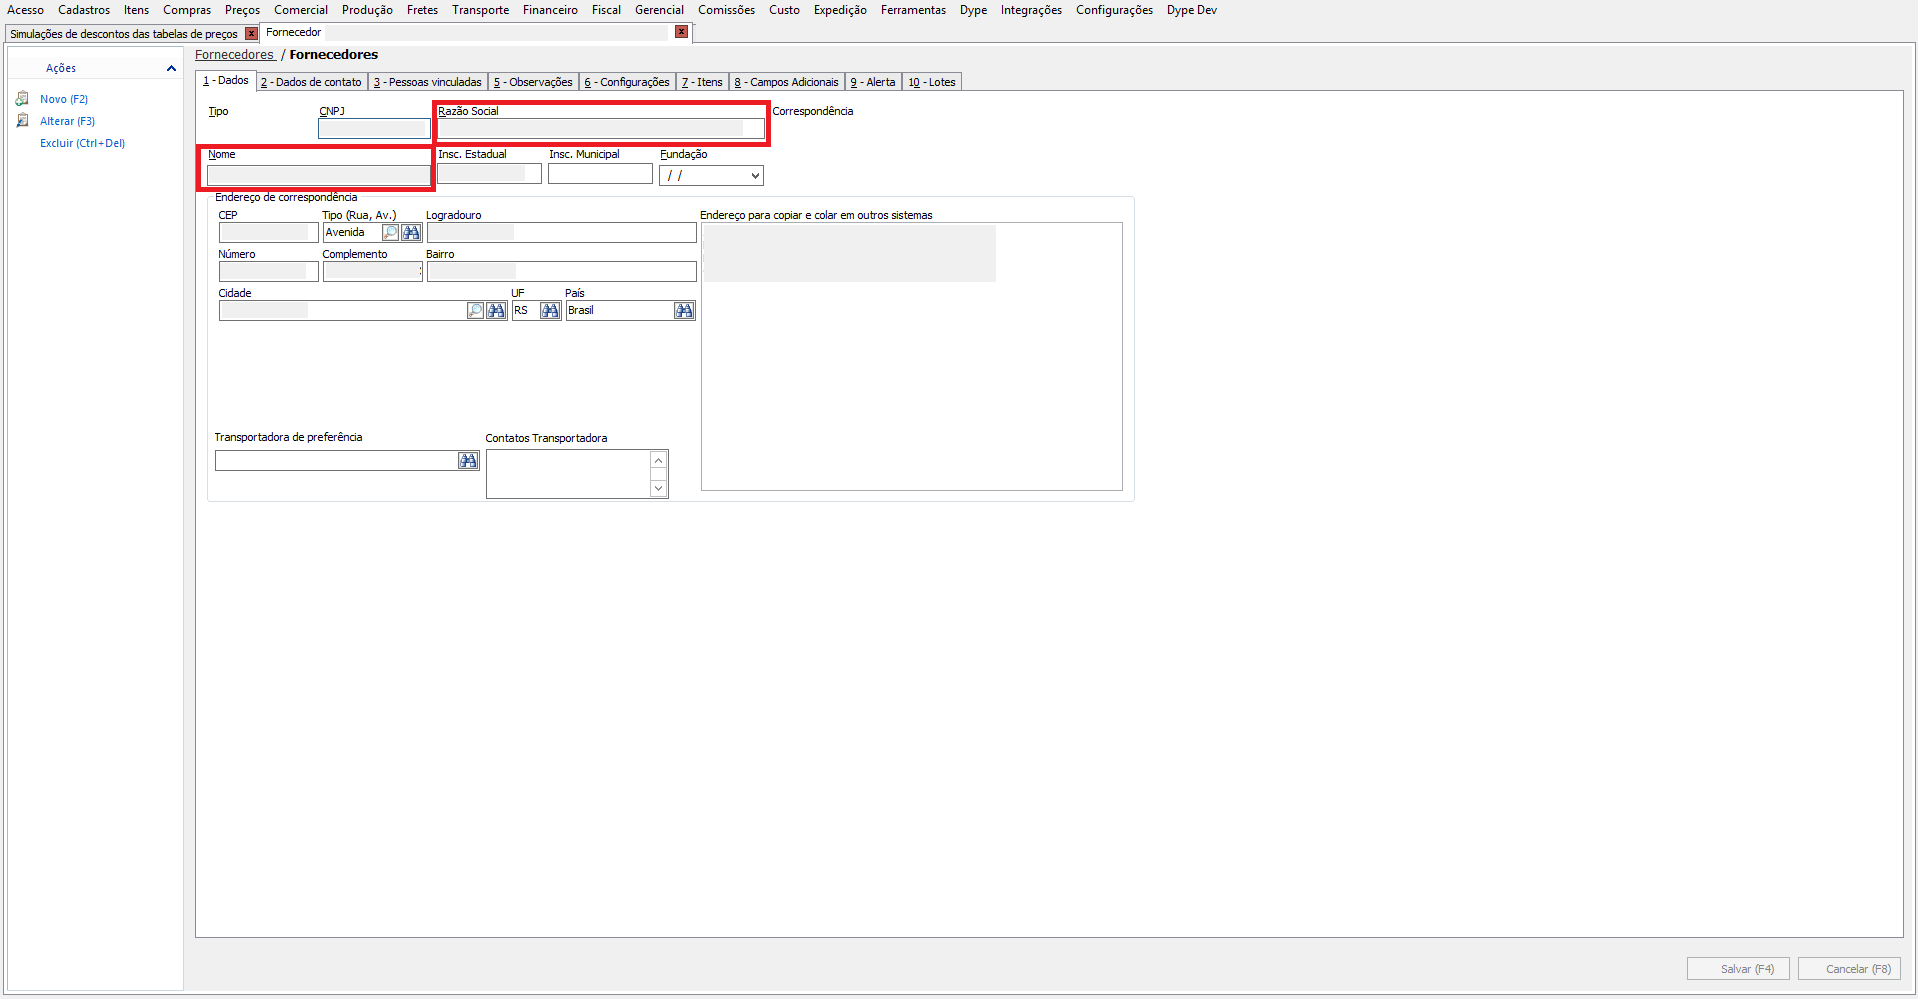Open the Fundação date dropdown

click(755, 176)
